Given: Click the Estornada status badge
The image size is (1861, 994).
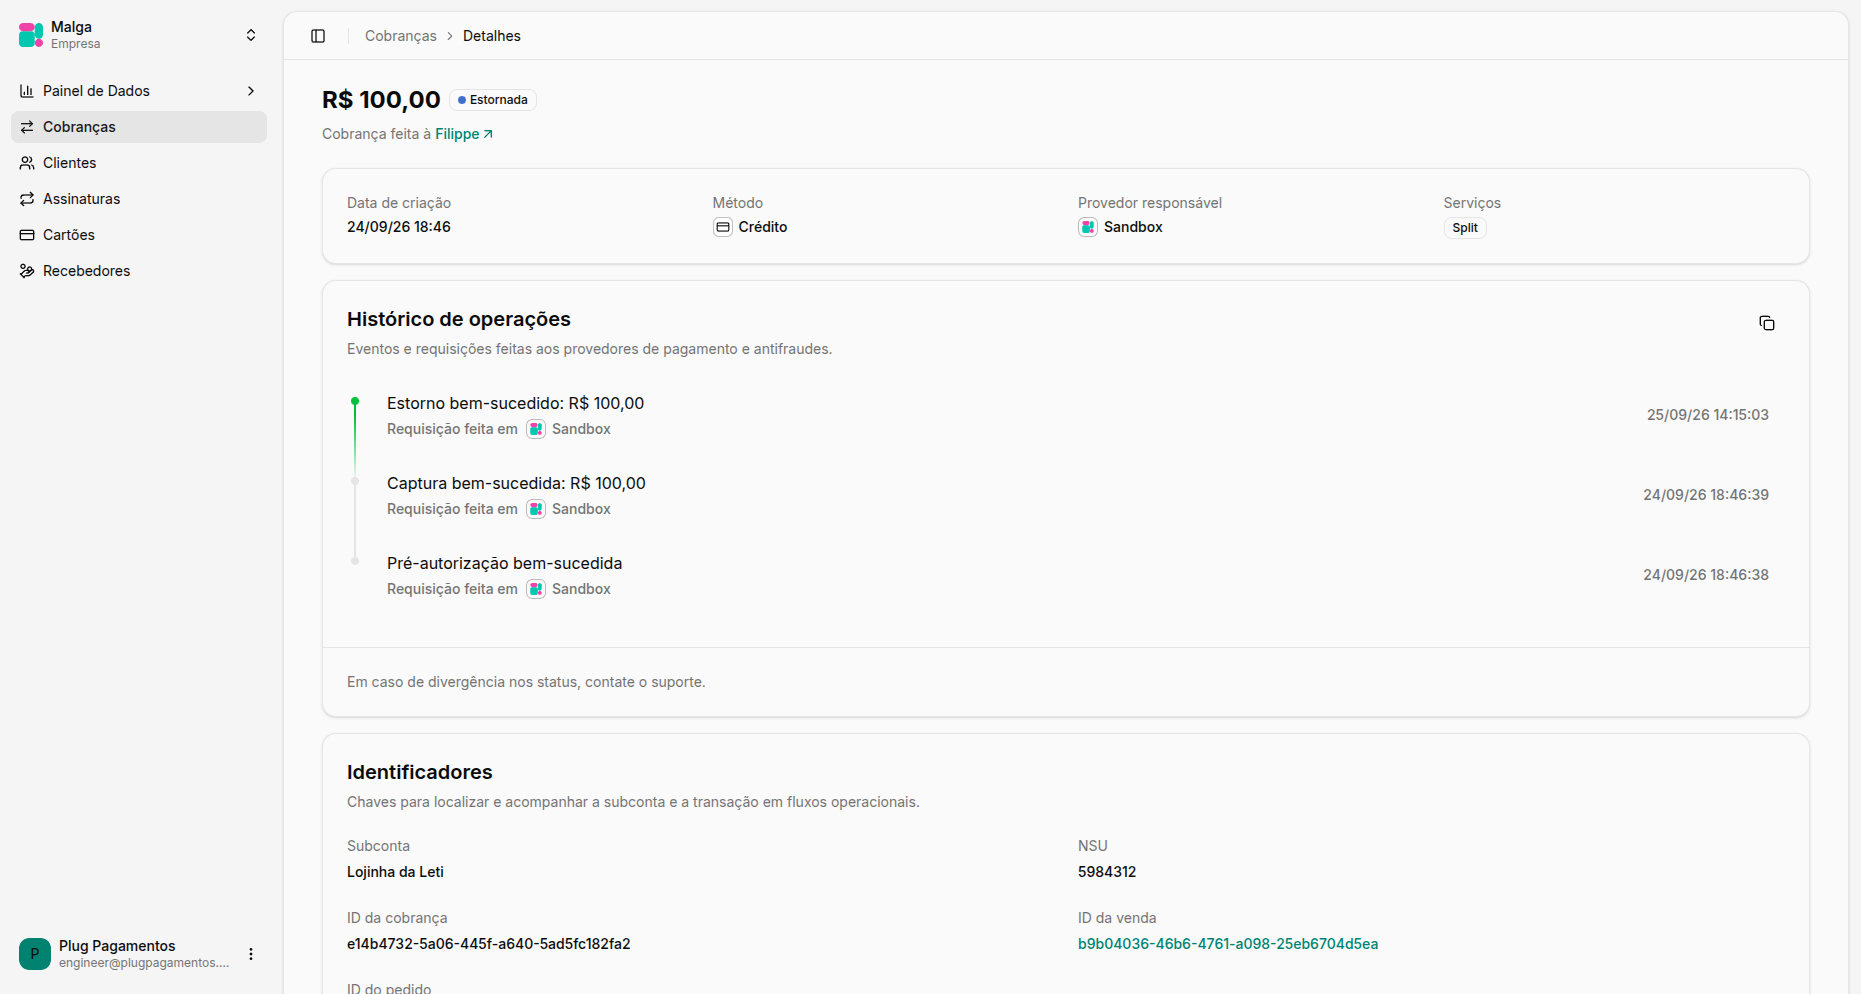Looking at the screenshot, I should 493,100.
